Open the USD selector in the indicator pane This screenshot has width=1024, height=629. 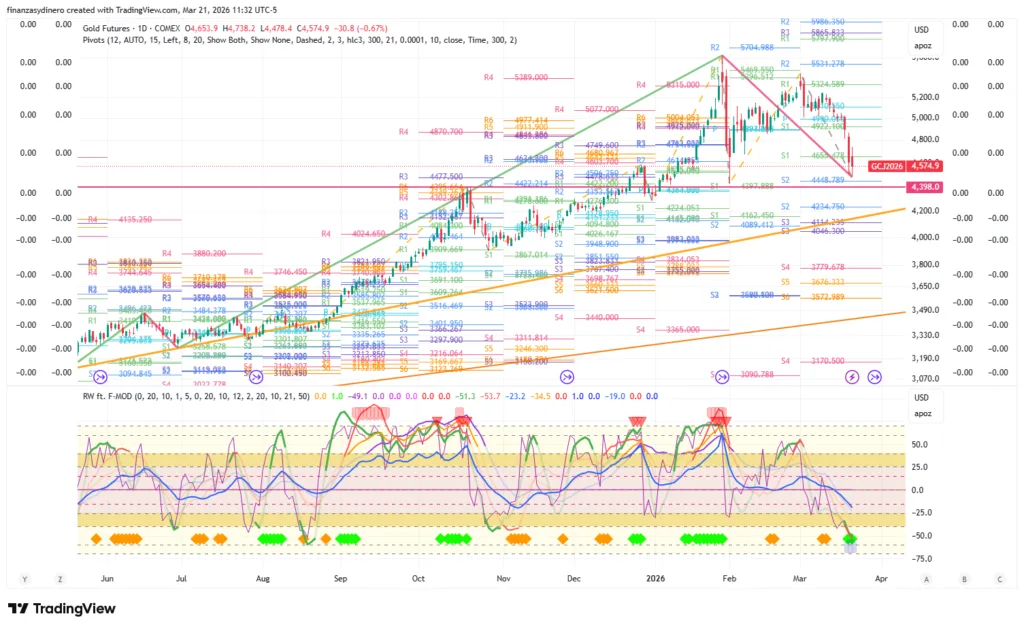point(921,398)
